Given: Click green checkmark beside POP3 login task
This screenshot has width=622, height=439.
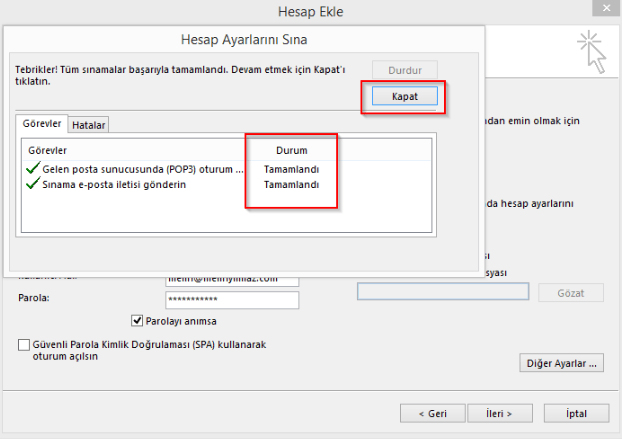Looking at the screenshot, I should 33,169.
